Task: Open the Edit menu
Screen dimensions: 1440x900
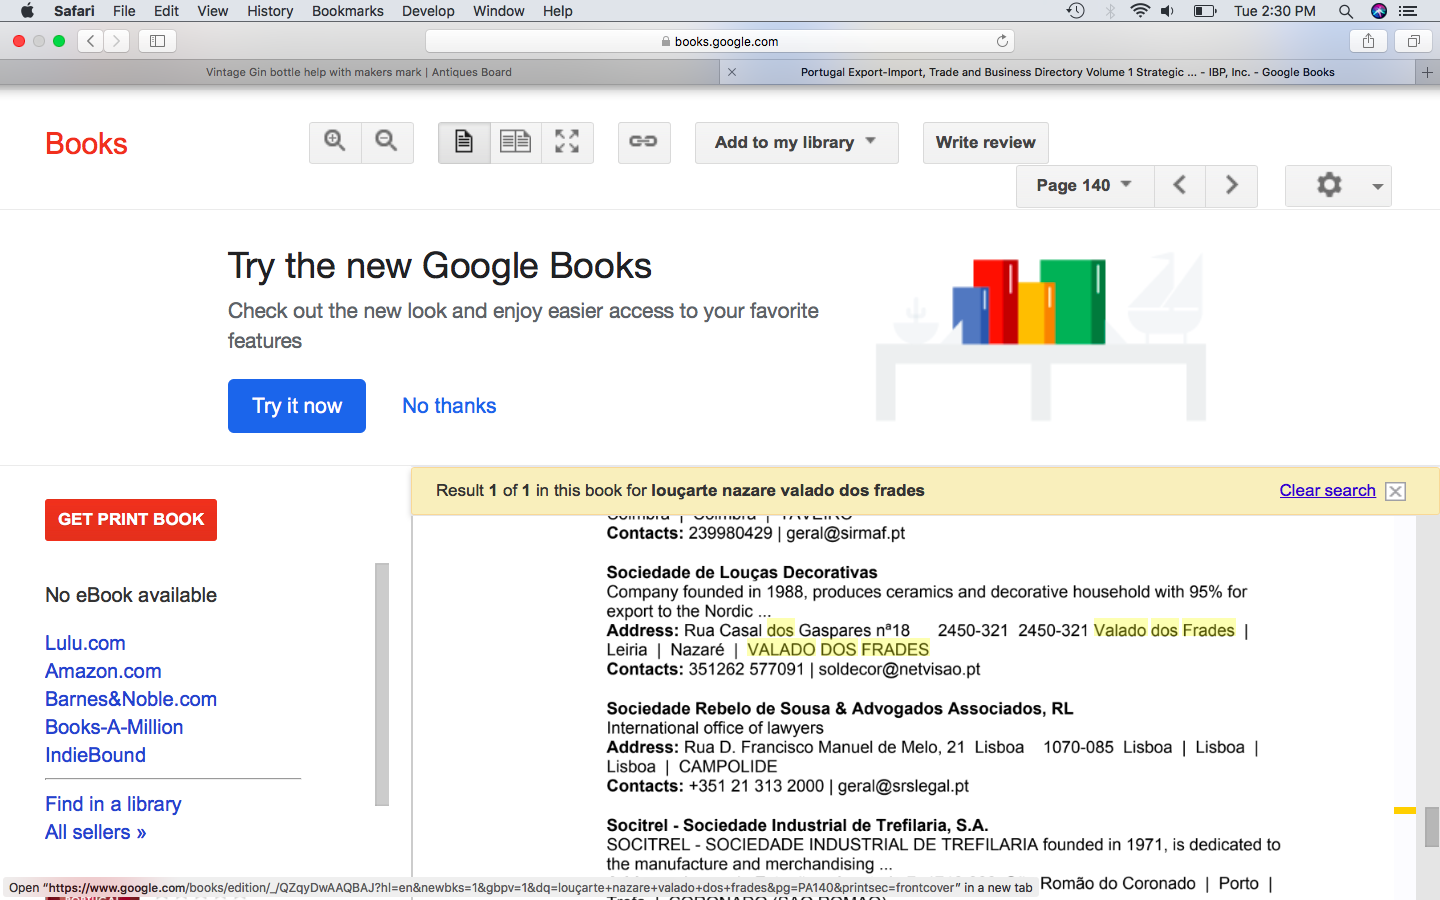Action: pyautogui.click(x=166, y=11)
